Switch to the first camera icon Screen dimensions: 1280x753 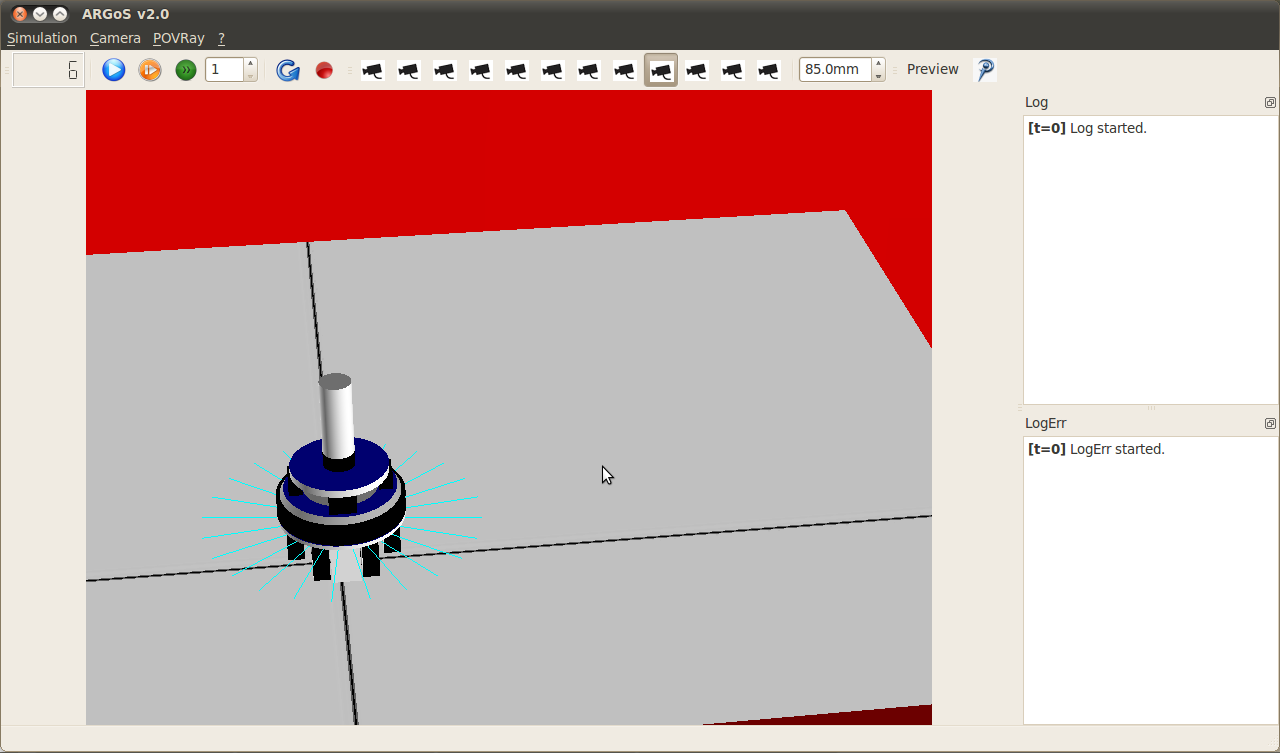pos(373,70)
